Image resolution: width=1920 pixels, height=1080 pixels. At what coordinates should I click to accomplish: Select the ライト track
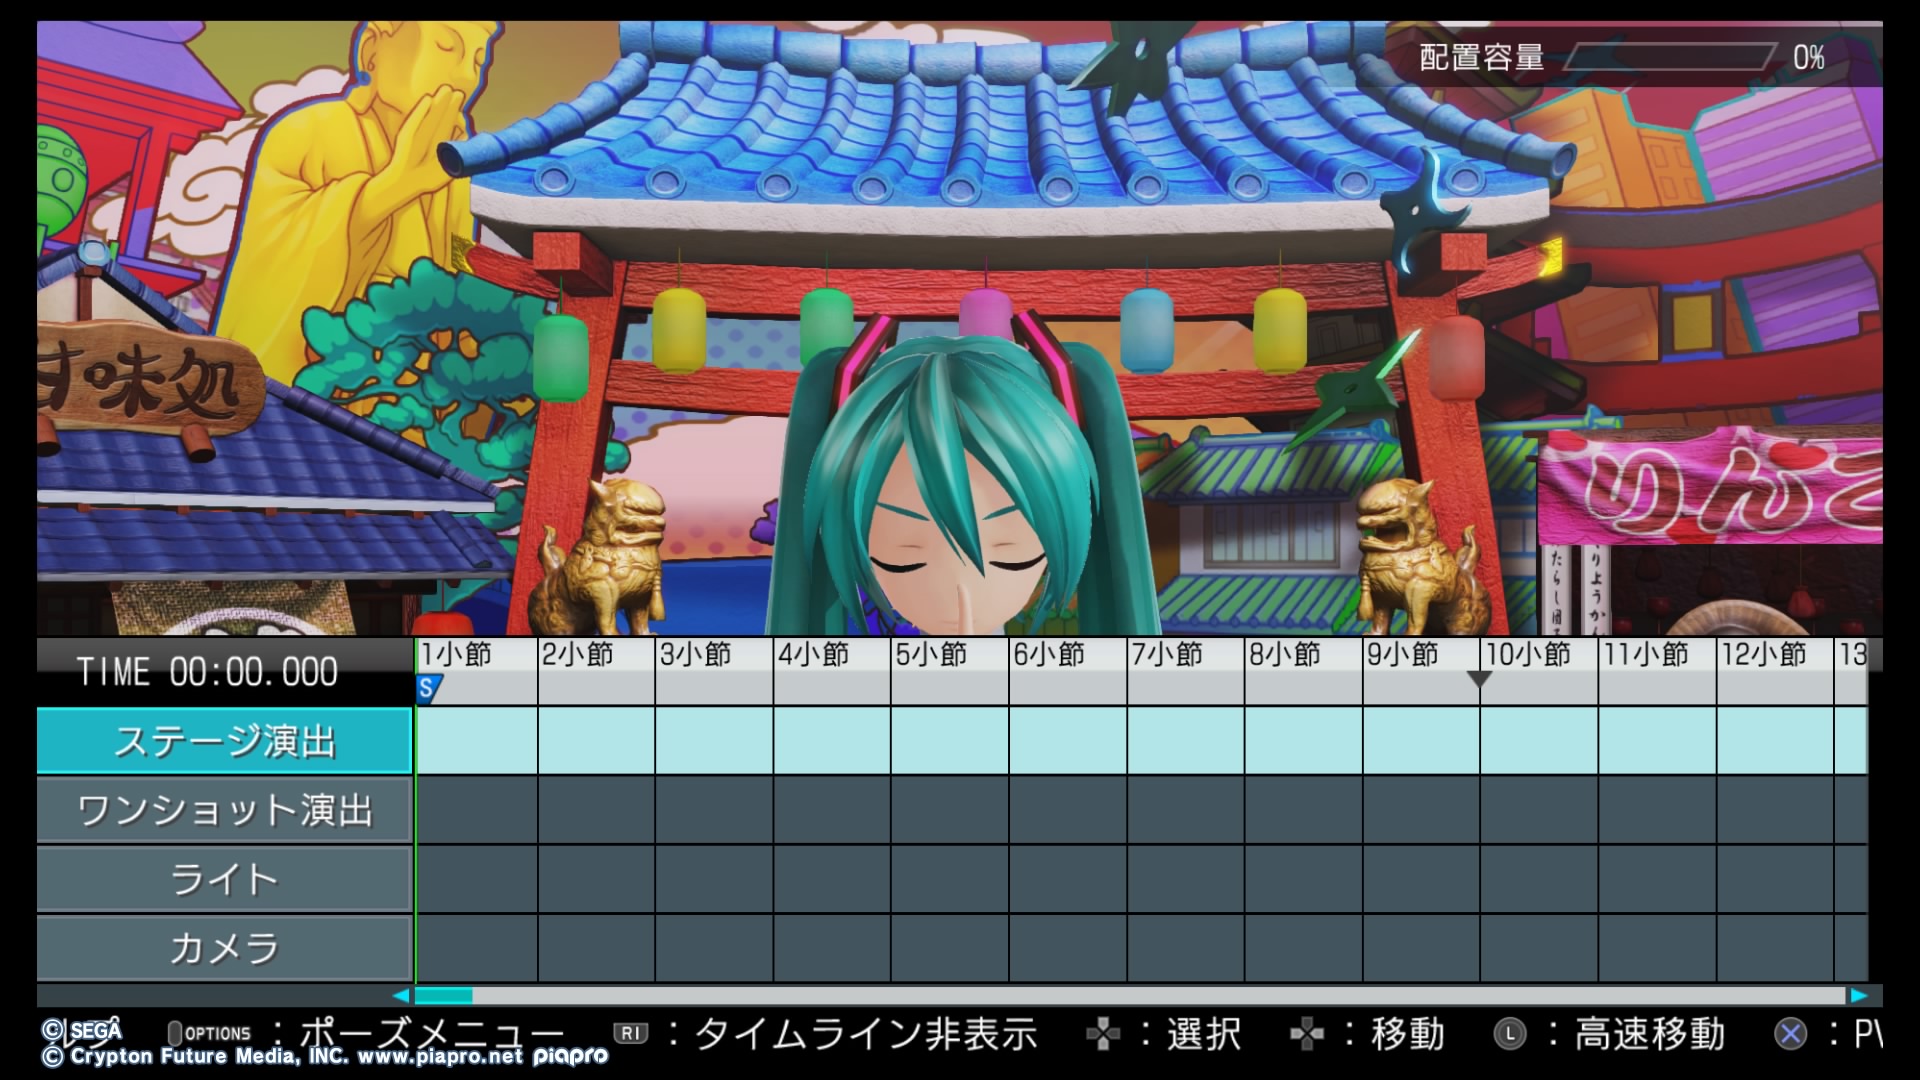[224, 879]
